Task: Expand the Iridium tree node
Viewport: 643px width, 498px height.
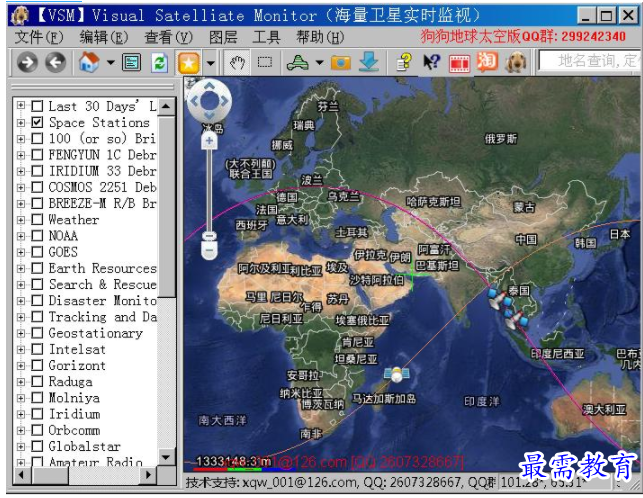Action: [21, 414]
